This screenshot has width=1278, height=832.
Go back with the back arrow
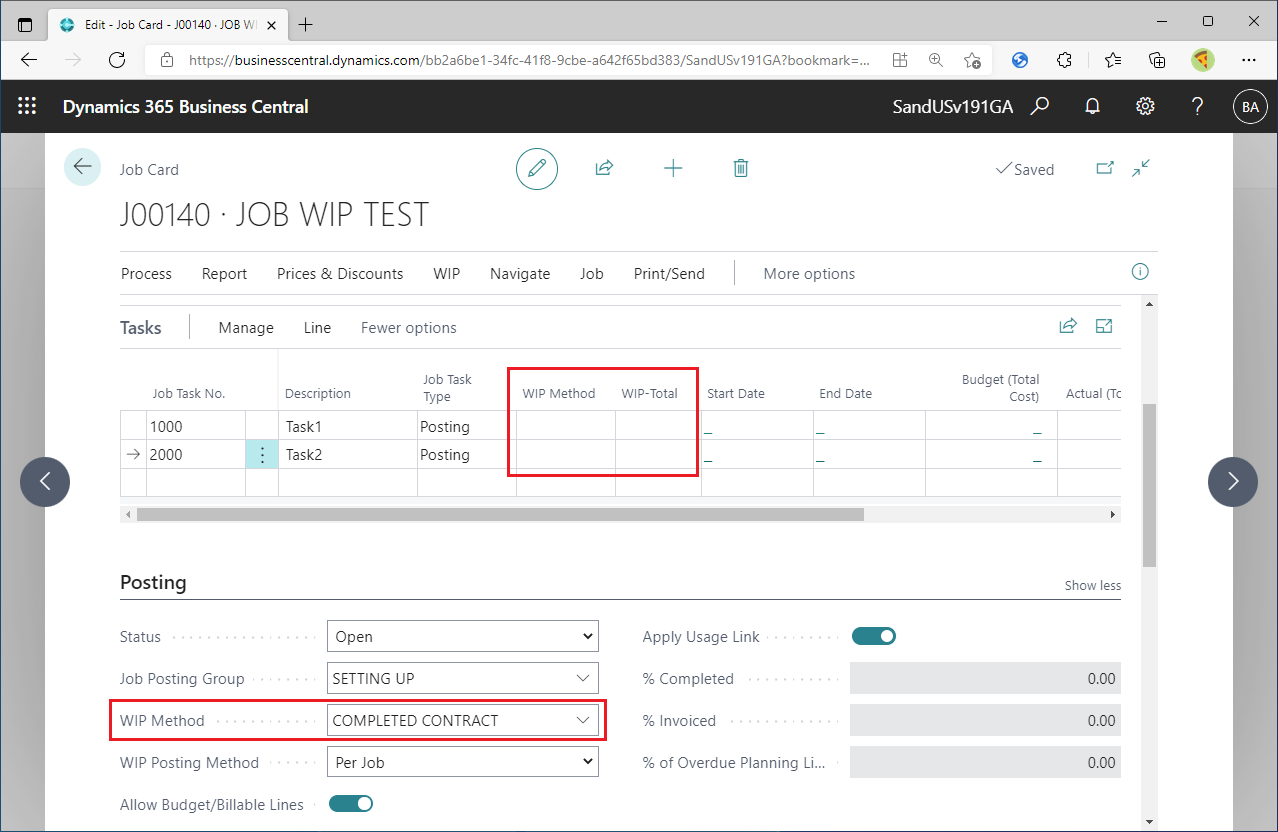(82, 166)
